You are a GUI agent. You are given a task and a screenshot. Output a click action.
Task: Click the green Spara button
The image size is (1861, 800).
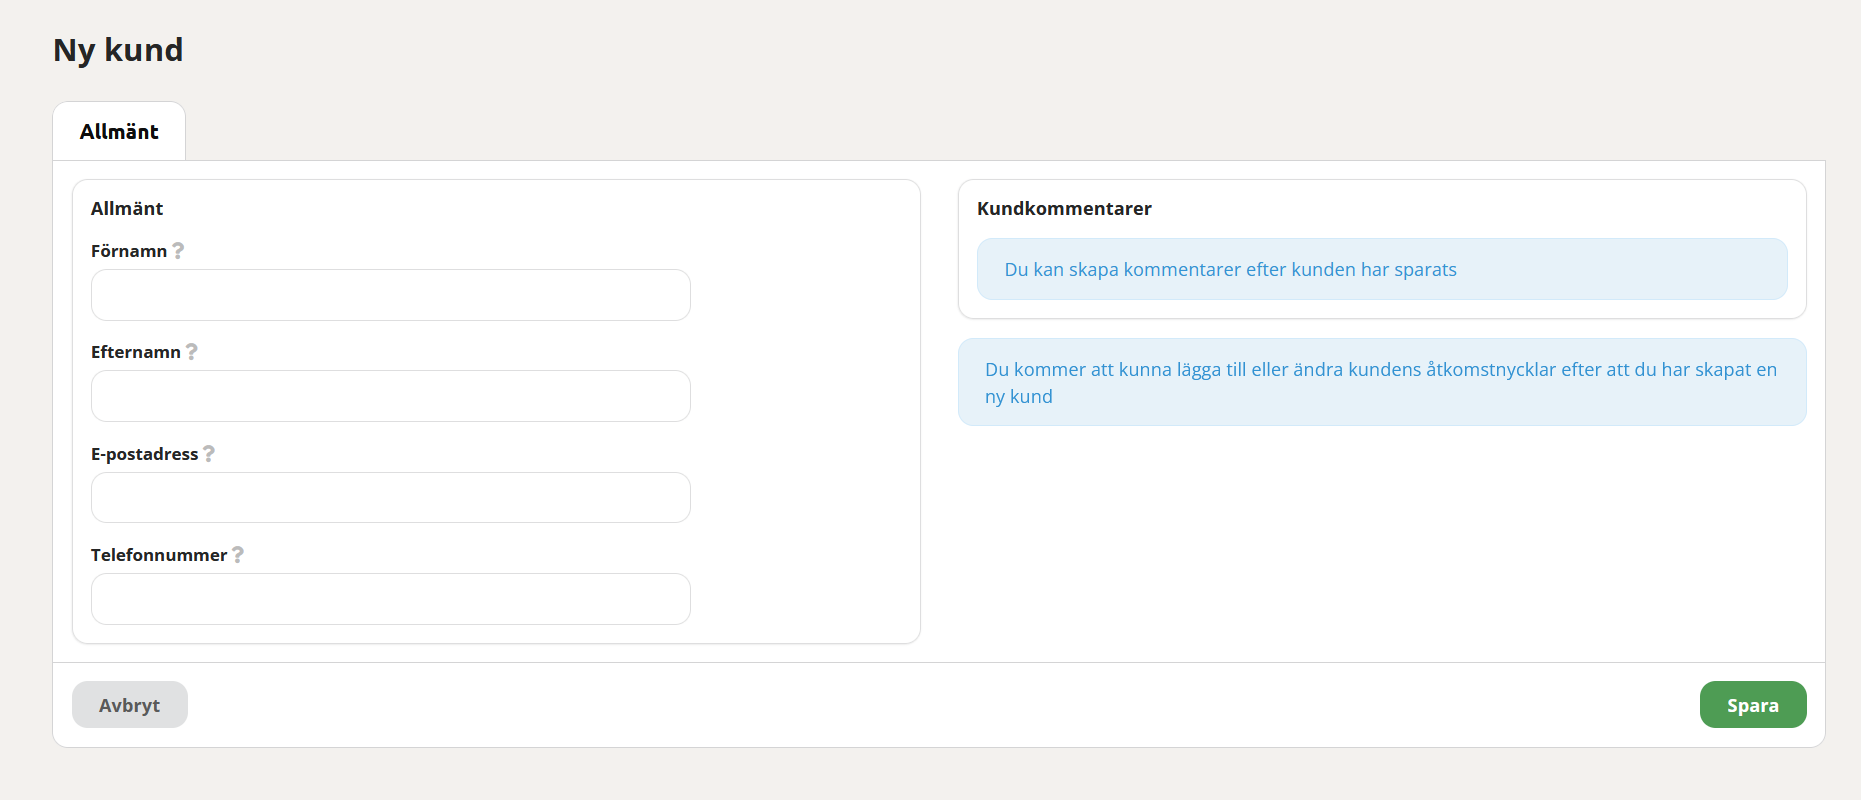pyautogui.click(x=1753, y=705)
